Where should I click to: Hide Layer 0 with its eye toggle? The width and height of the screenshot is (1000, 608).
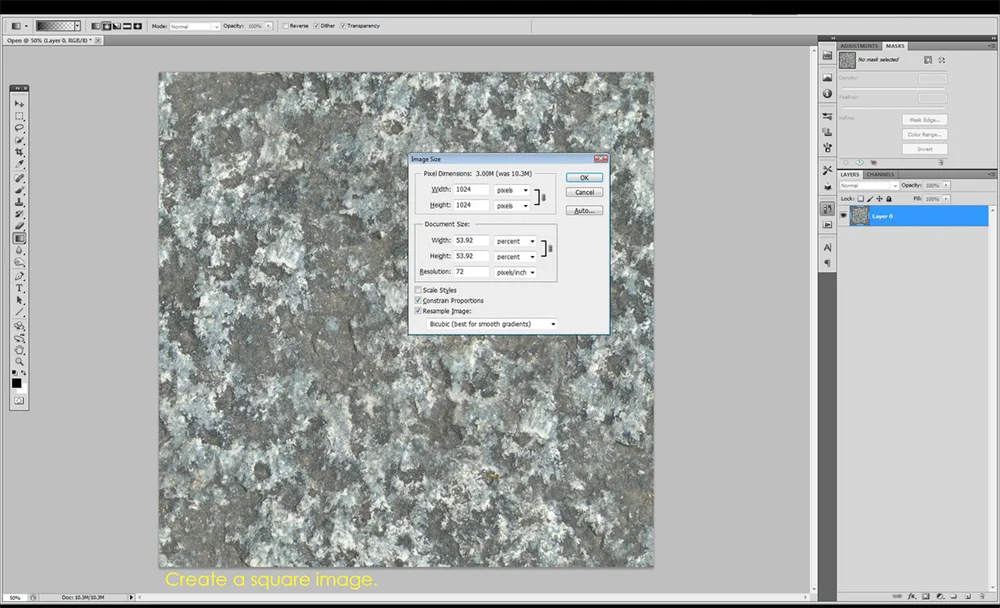(842, 216)
